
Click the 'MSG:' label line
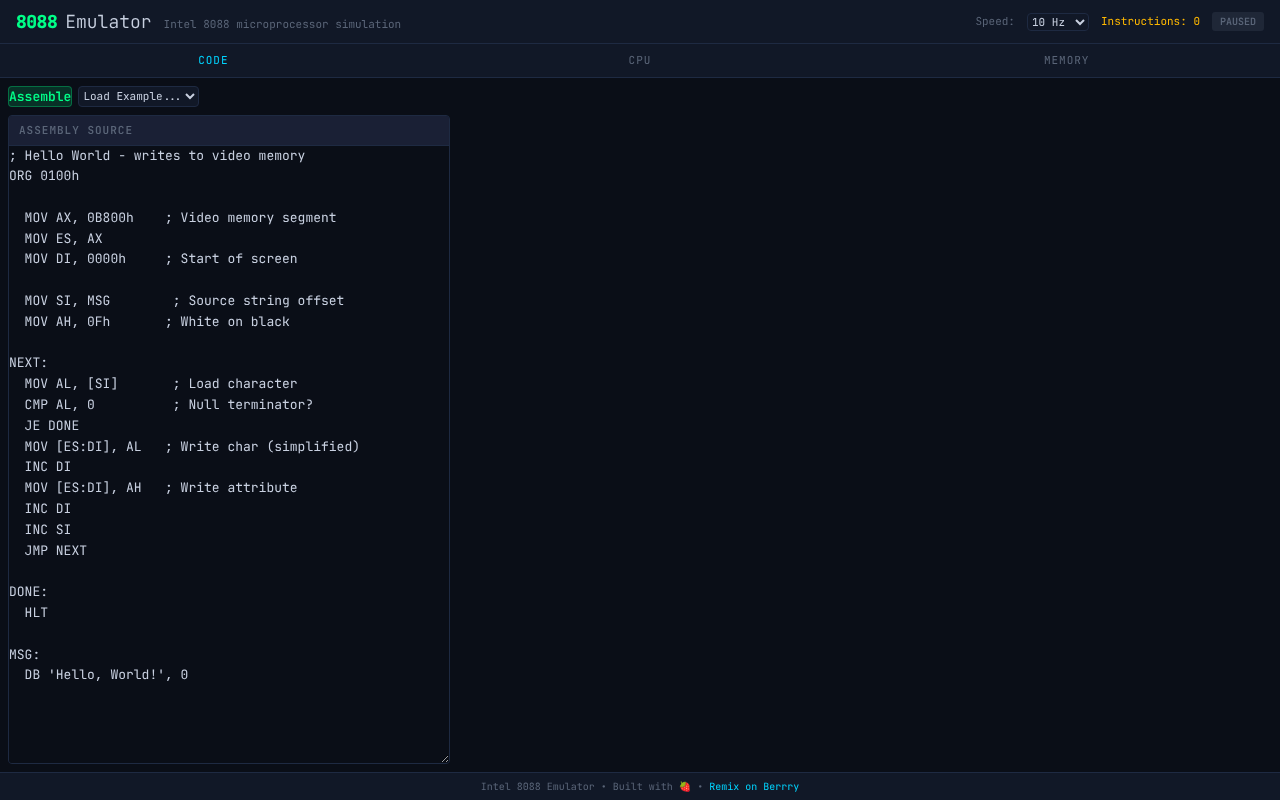click(24, 655)
